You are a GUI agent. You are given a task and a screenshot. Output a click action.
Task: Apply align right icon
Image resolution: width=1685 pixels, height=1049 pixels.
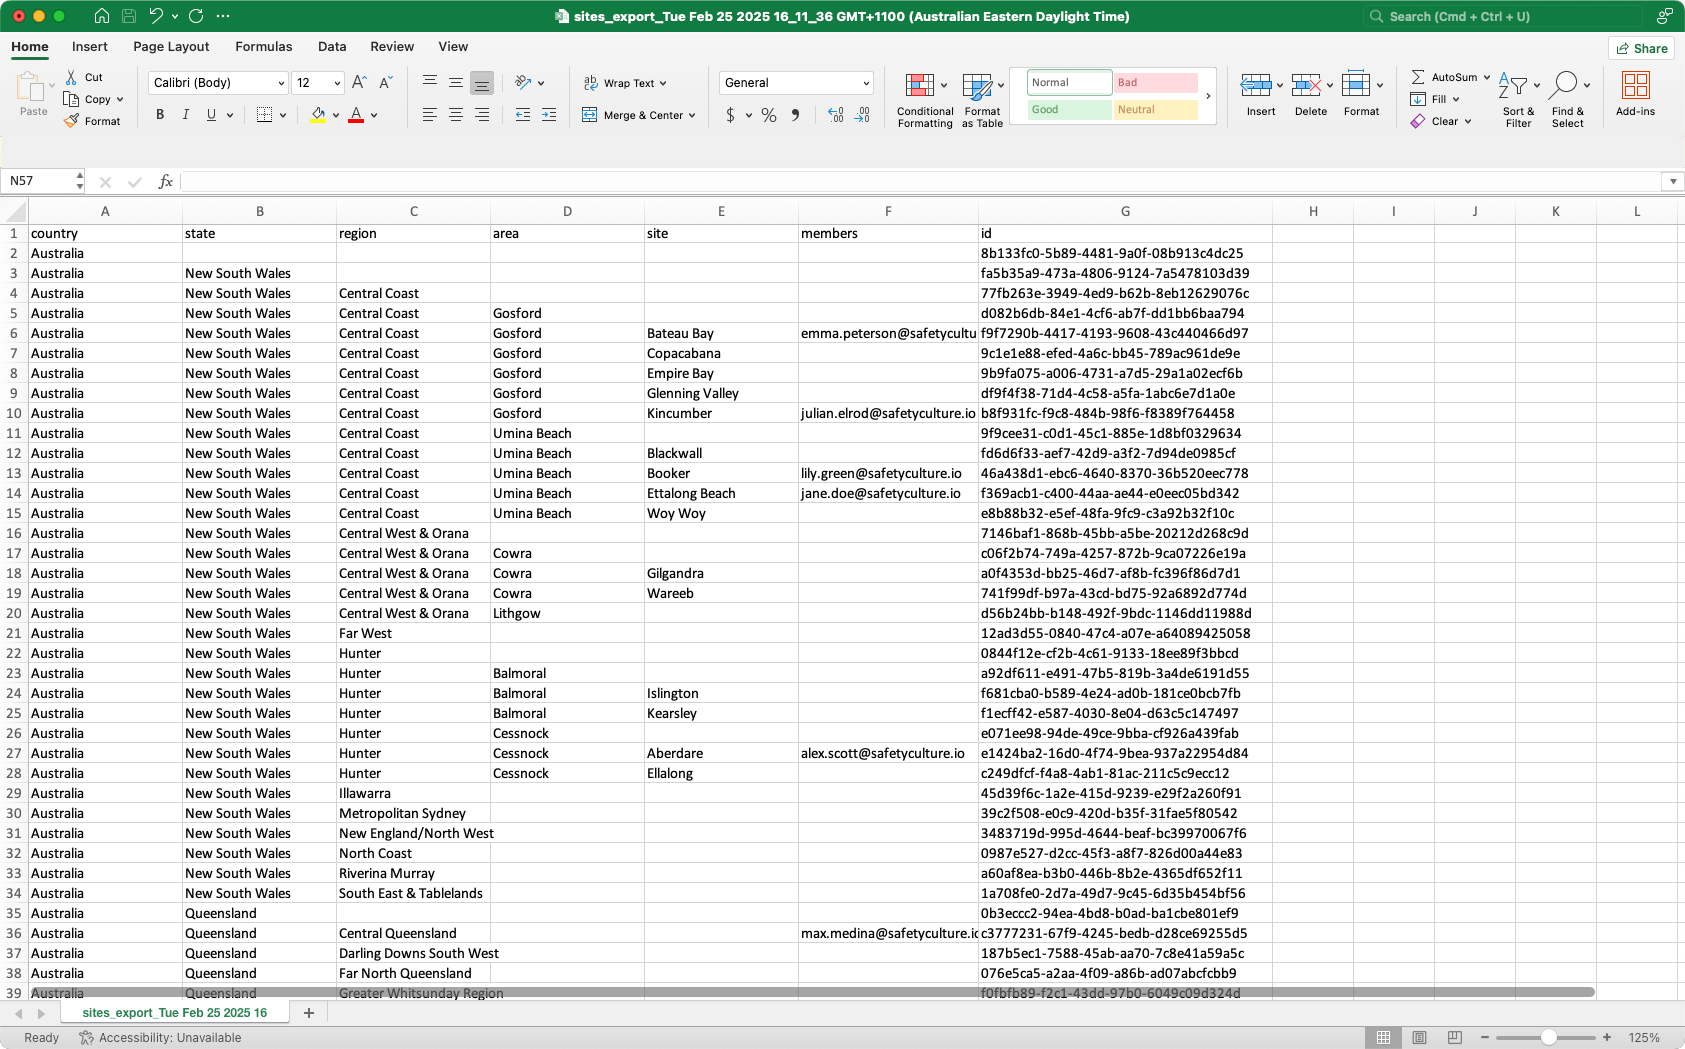(482, 115)
